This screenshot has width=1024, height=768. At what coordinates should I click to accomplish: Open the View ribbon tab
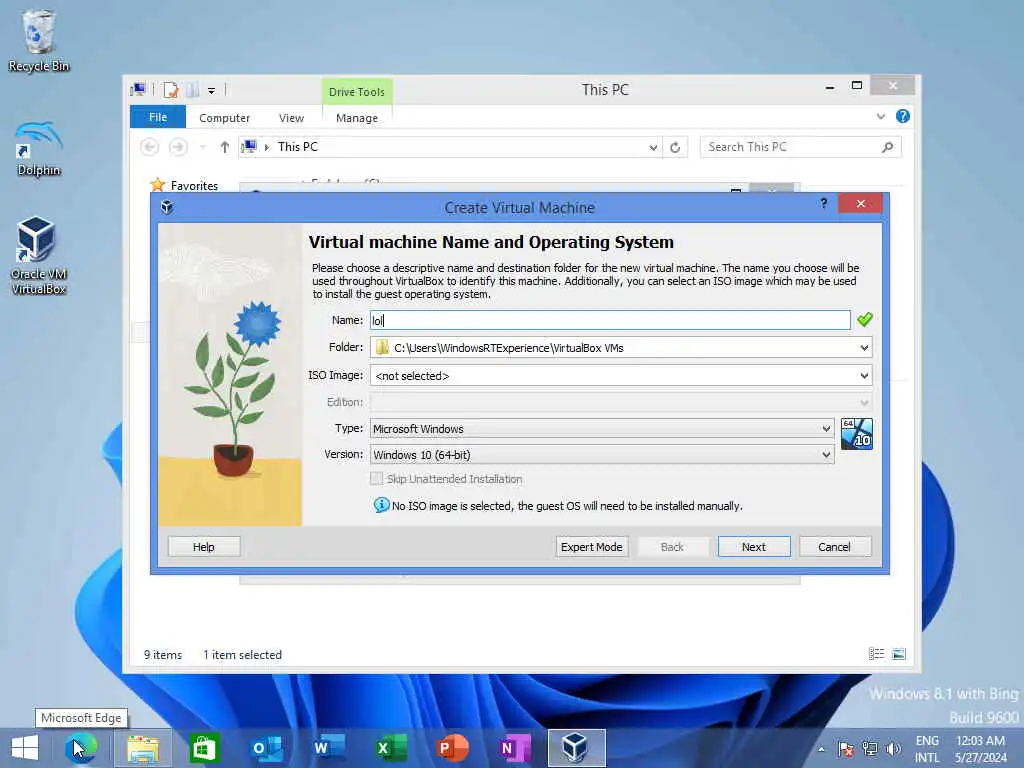tap(291, 118)
